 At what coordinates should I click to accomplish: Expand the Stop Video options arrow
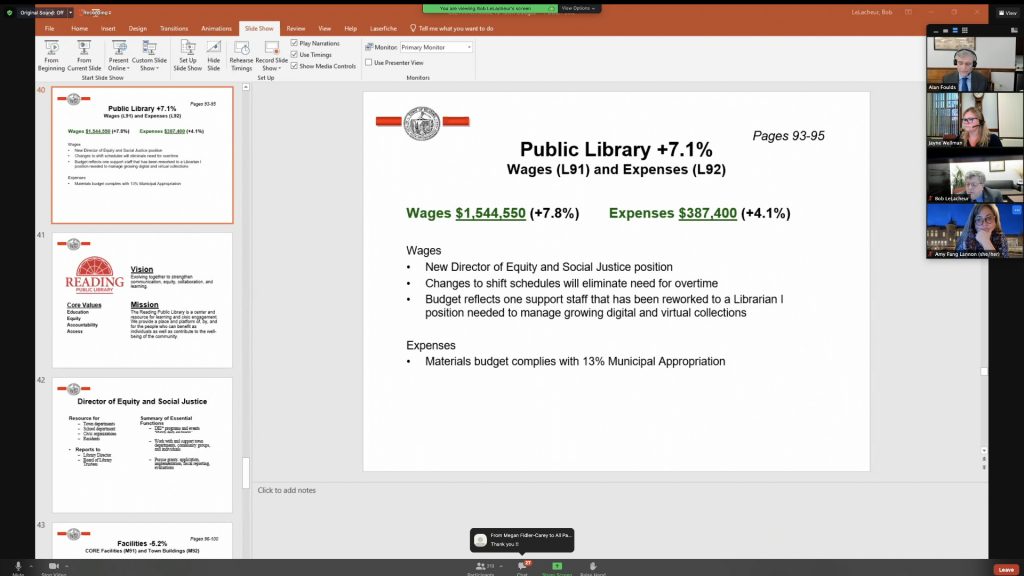(x=67, y=566)
